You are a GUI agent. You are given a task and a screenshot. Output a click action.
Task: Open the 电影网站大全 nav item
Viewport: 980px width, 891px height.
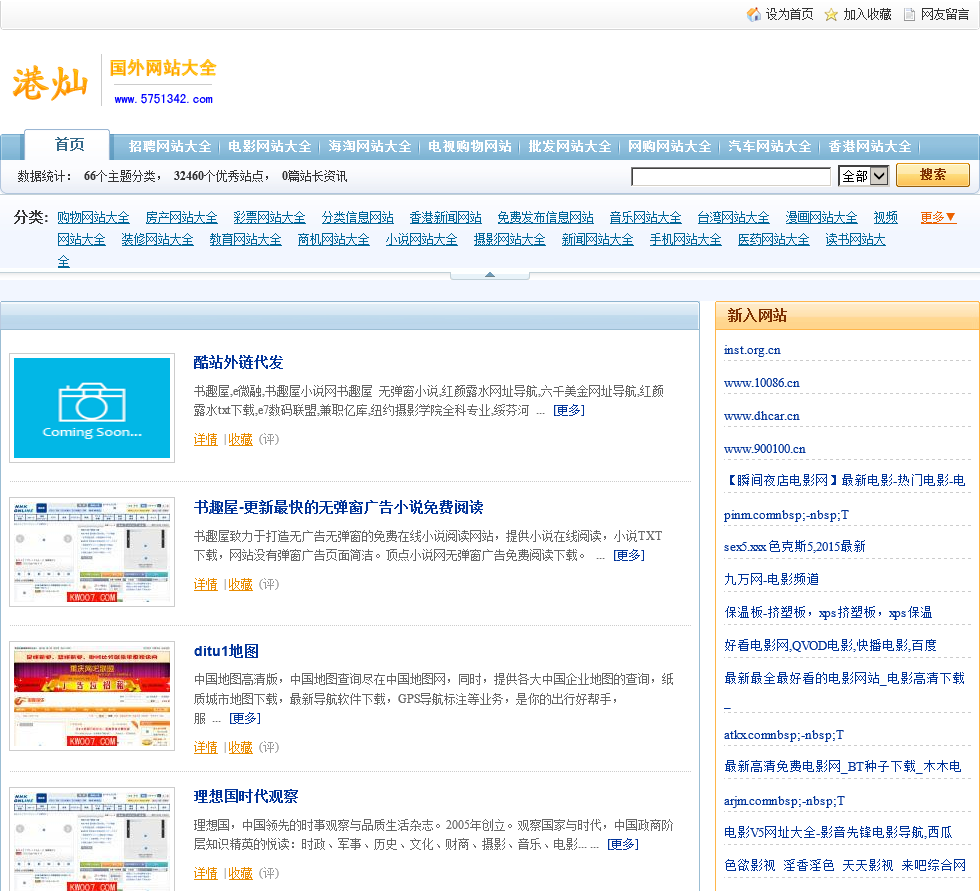pos(269,147)
